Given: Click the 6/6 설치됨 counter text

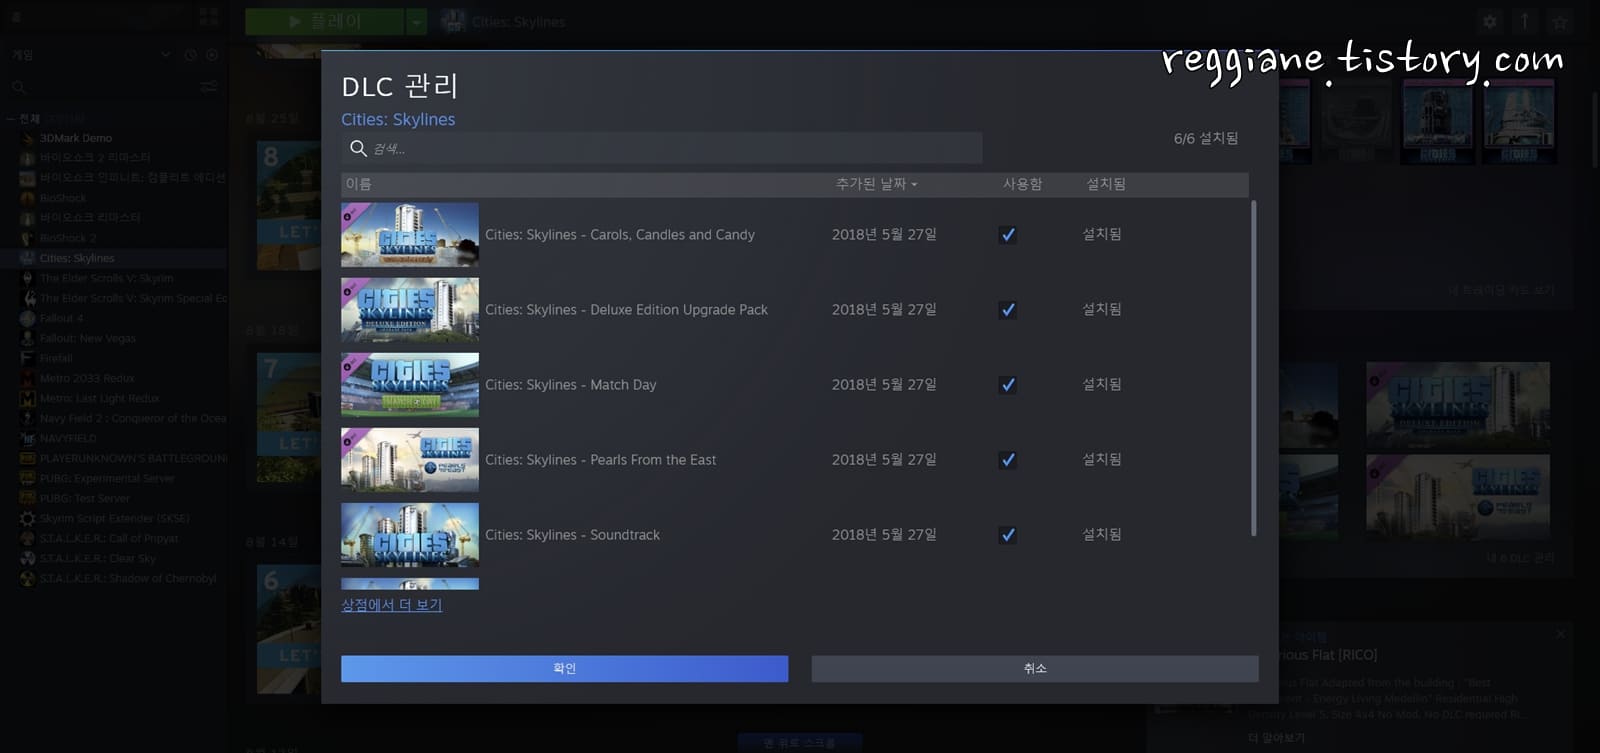Looking at the screenshot, I should [1206, 138].
